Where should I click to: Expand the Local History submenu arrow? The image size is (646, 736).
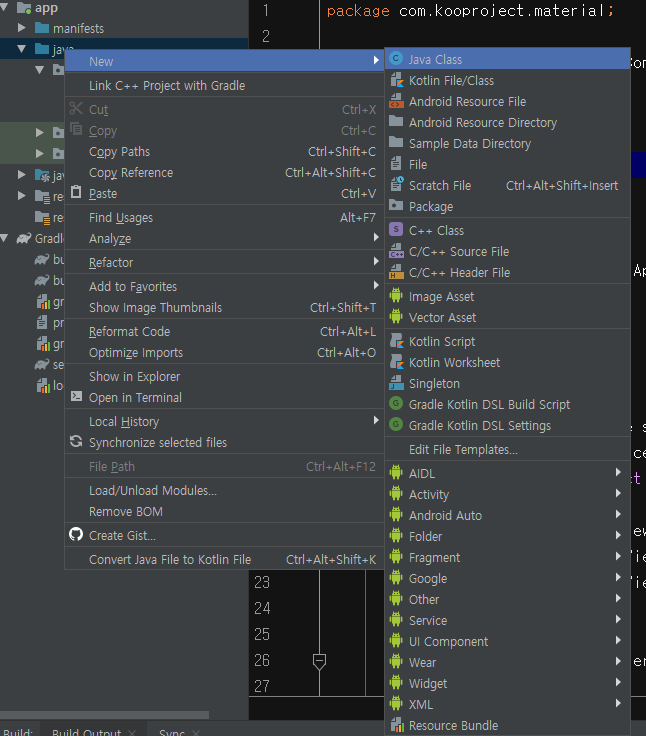click(x=376, y=421)
